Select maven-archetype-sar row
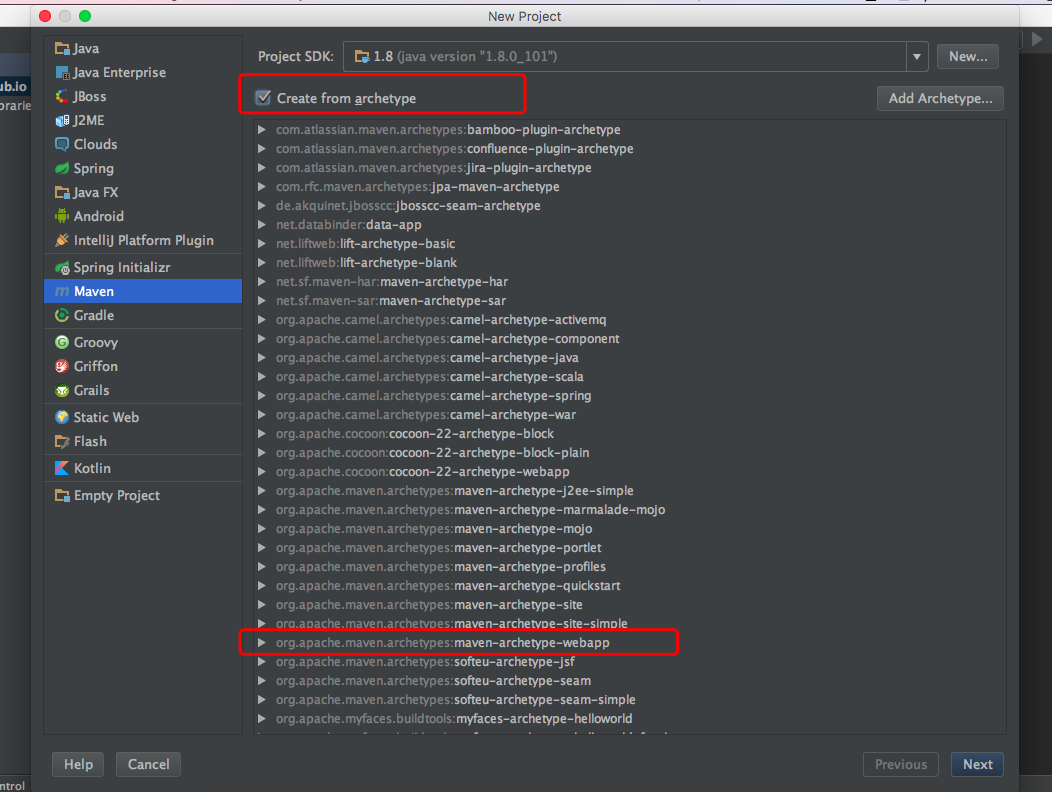This screenshot has width=1052, height=792. pos(629,301)
